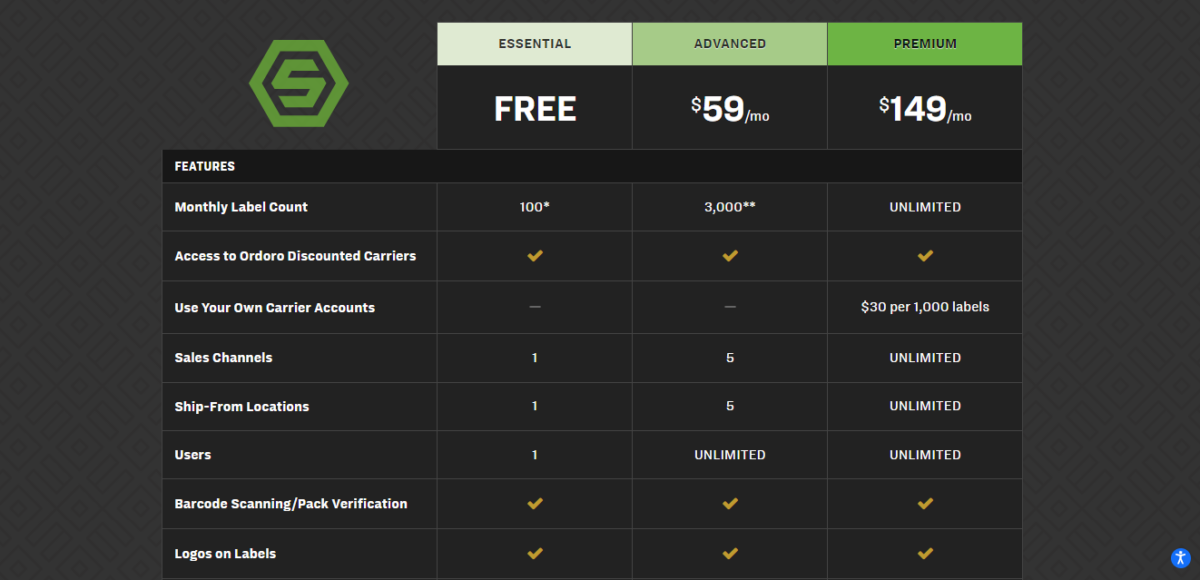Click the Features section heading

tap(205, 166)
